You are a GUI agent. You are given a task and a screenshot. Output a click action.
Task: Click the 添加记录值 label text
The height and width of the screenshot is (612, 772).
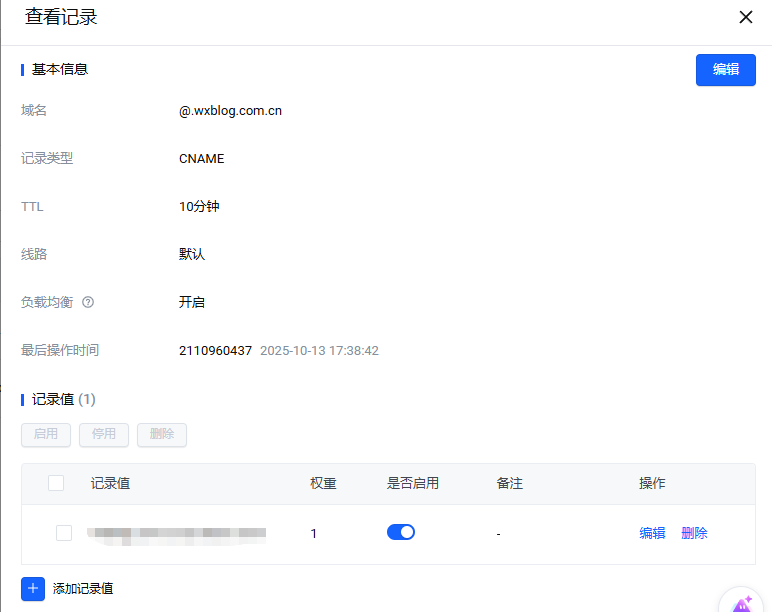[83, 589]
